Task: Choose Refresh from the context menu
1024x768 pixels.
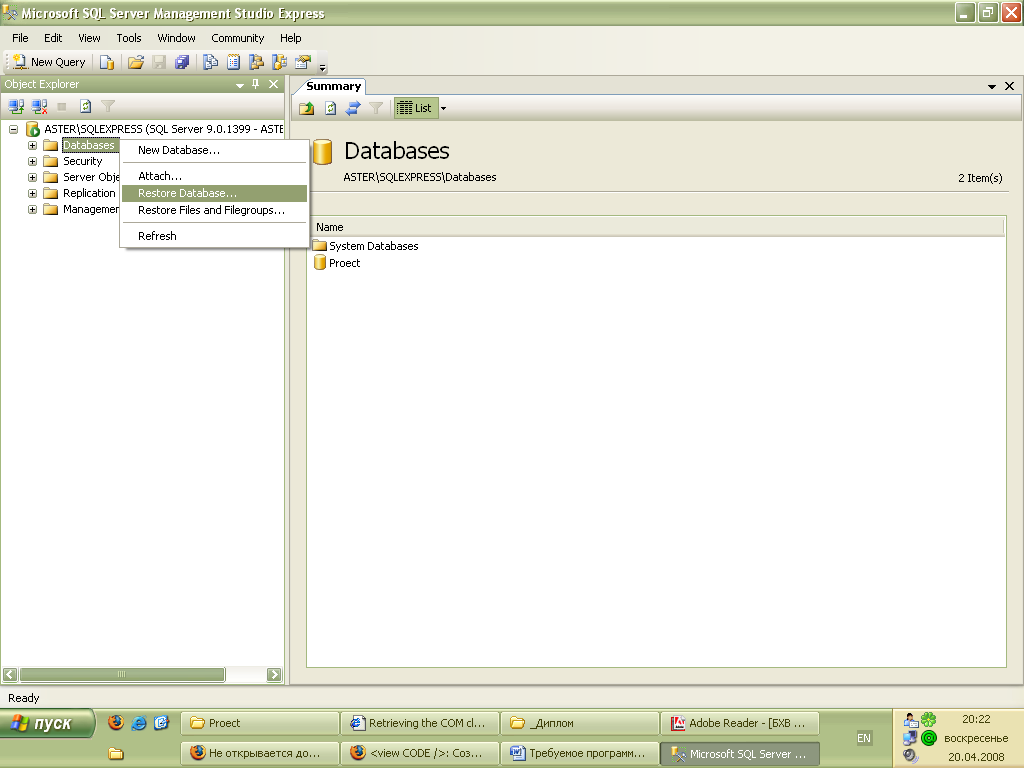Action: pos(214,236)
